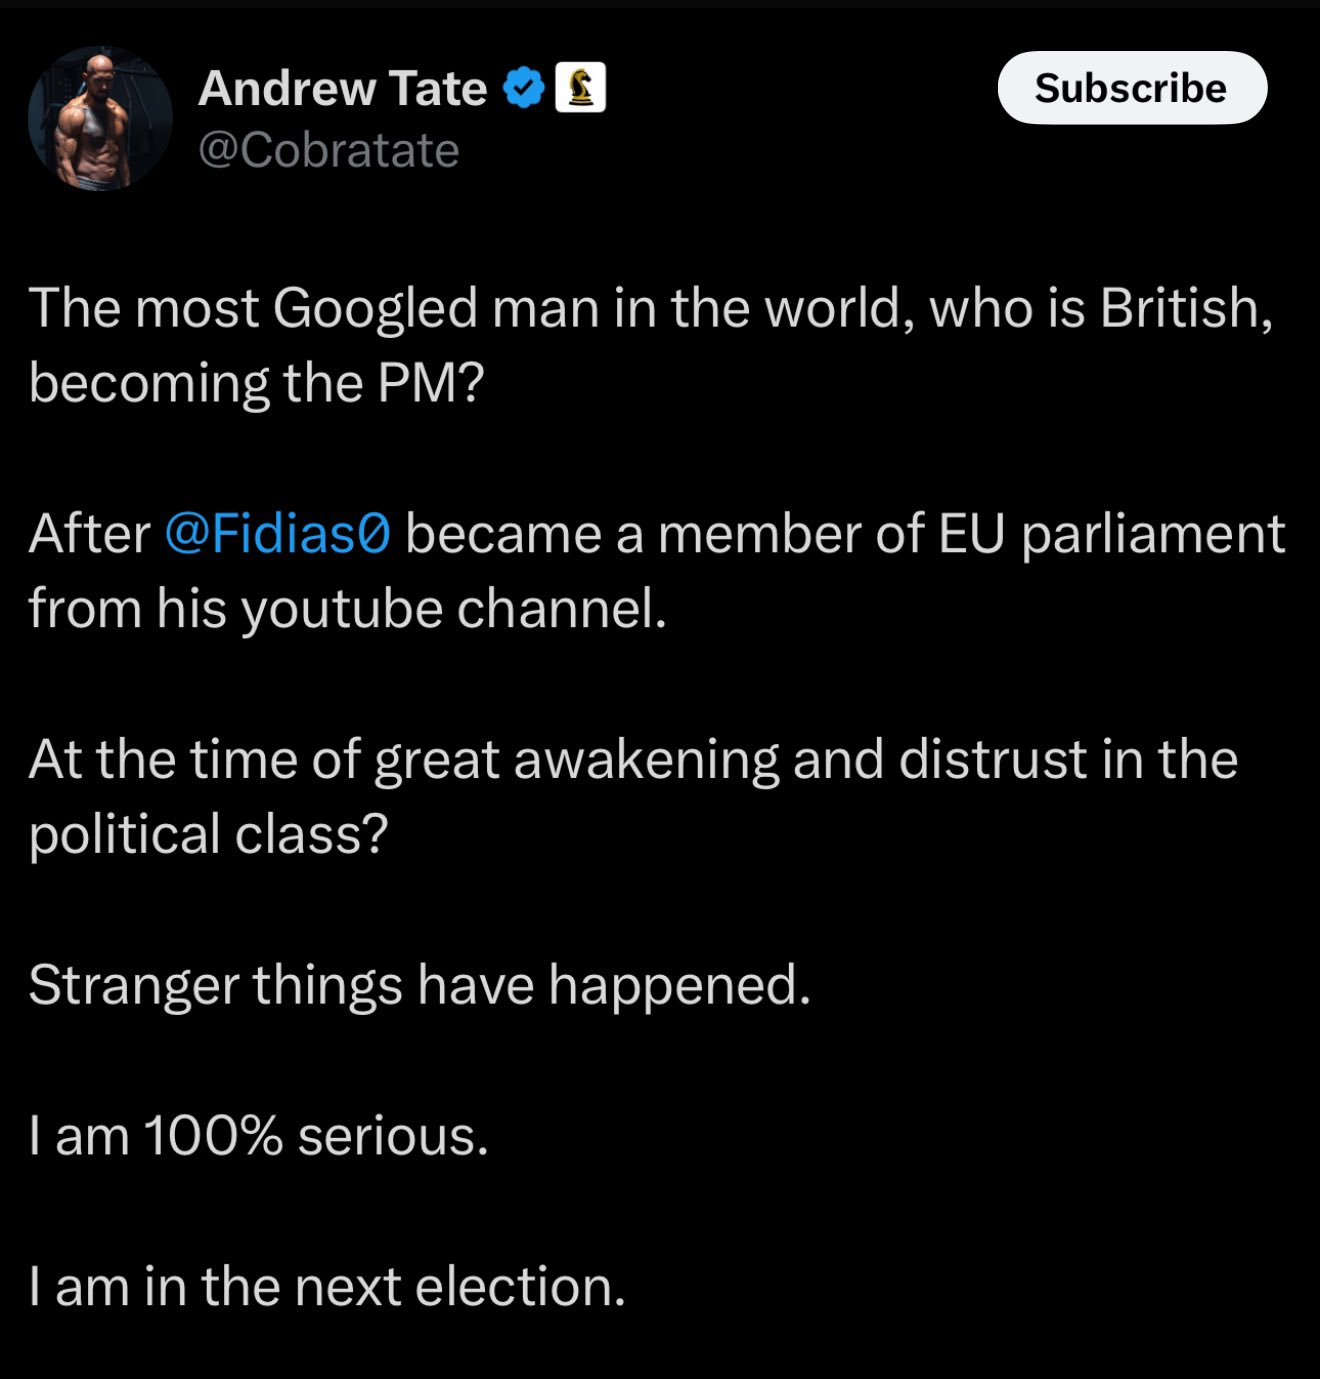Click the blue verified checkmark badge
Screen dimensions: 1320x1379
tap(522, 89)
